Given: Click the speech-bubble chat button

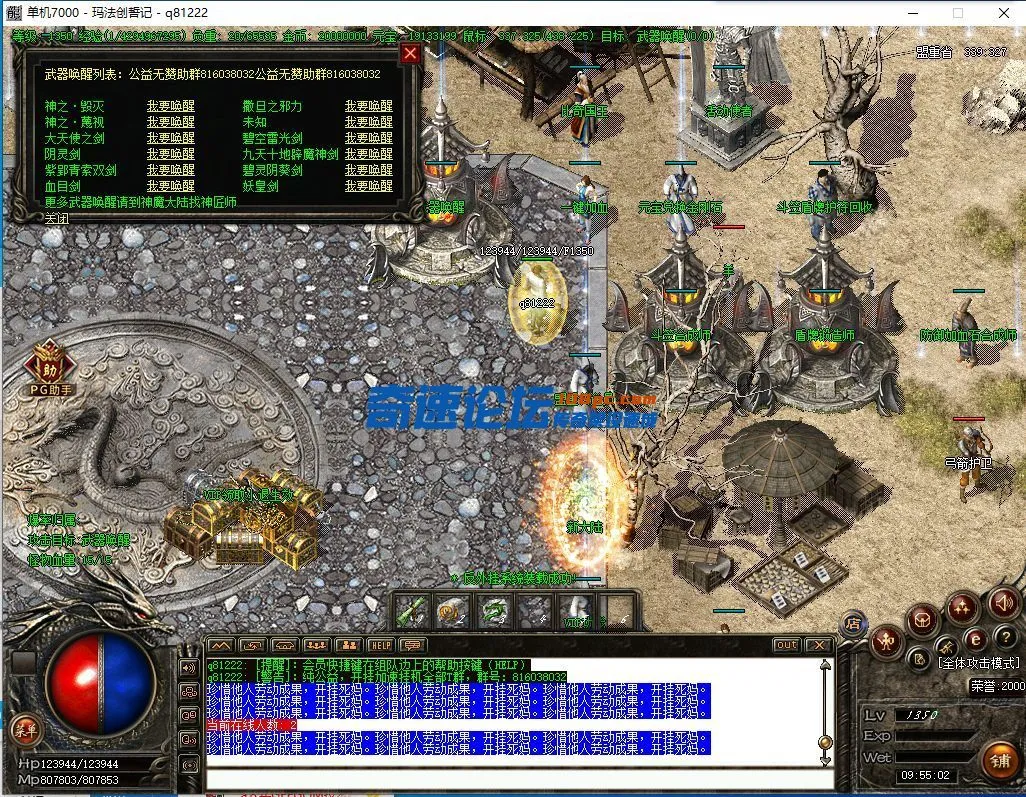Looking at the screenshot, I should 413,645.
